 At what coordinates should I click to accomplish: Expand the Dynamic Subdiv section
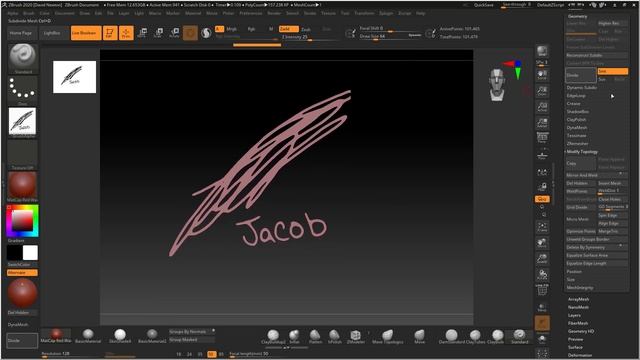click(x=582, y=88)
